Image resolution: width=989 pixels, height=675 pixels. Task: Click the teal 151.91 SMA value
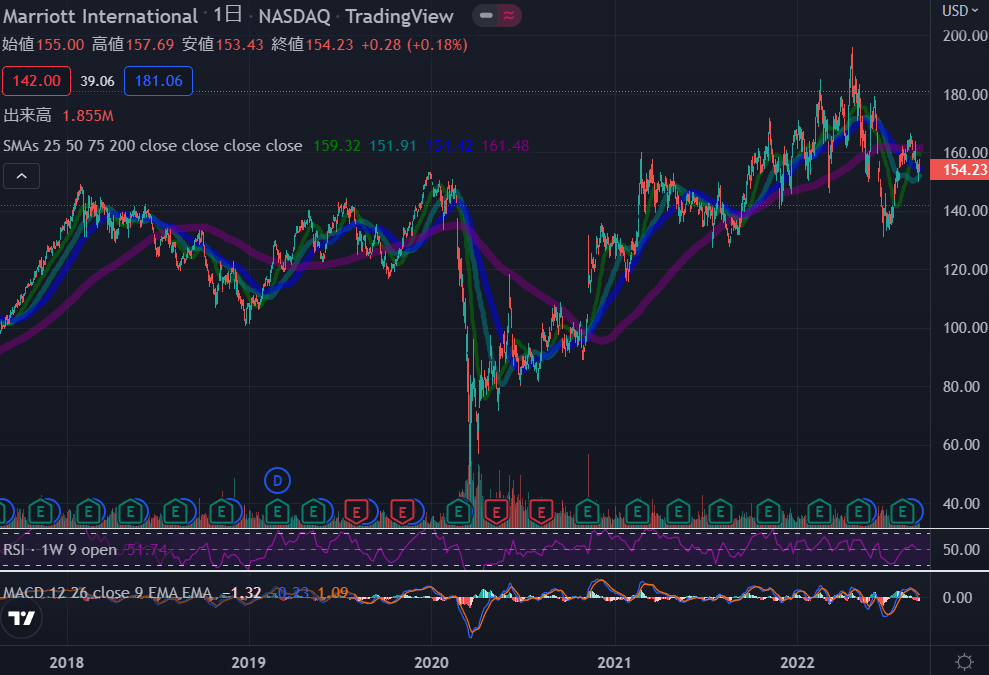tap(393, 146)
